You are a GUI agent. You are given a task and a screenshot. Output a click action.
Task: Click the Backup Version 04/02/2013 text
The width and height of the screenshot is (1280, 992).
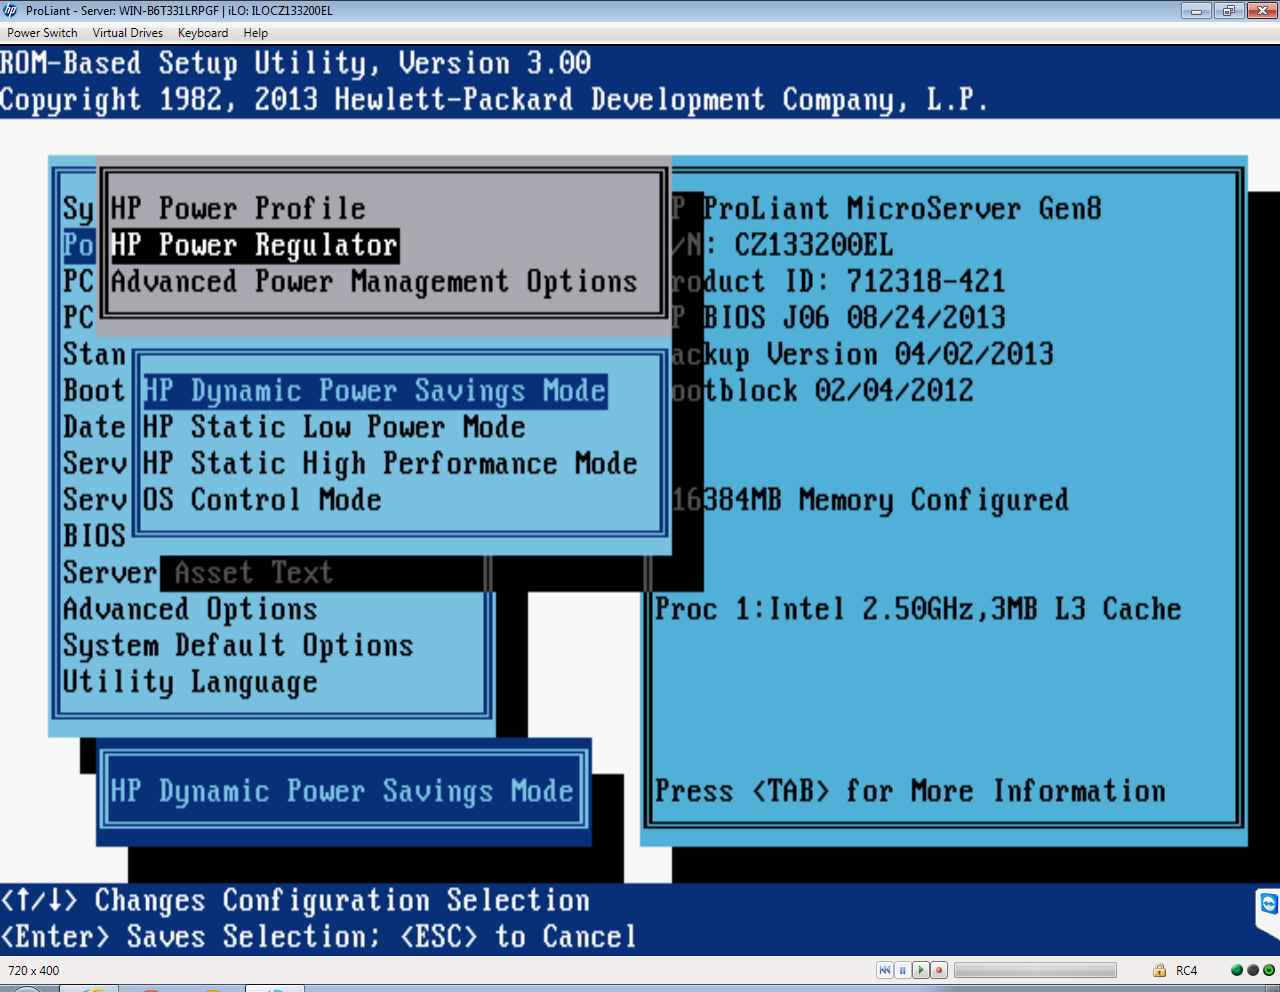[862, 354]
